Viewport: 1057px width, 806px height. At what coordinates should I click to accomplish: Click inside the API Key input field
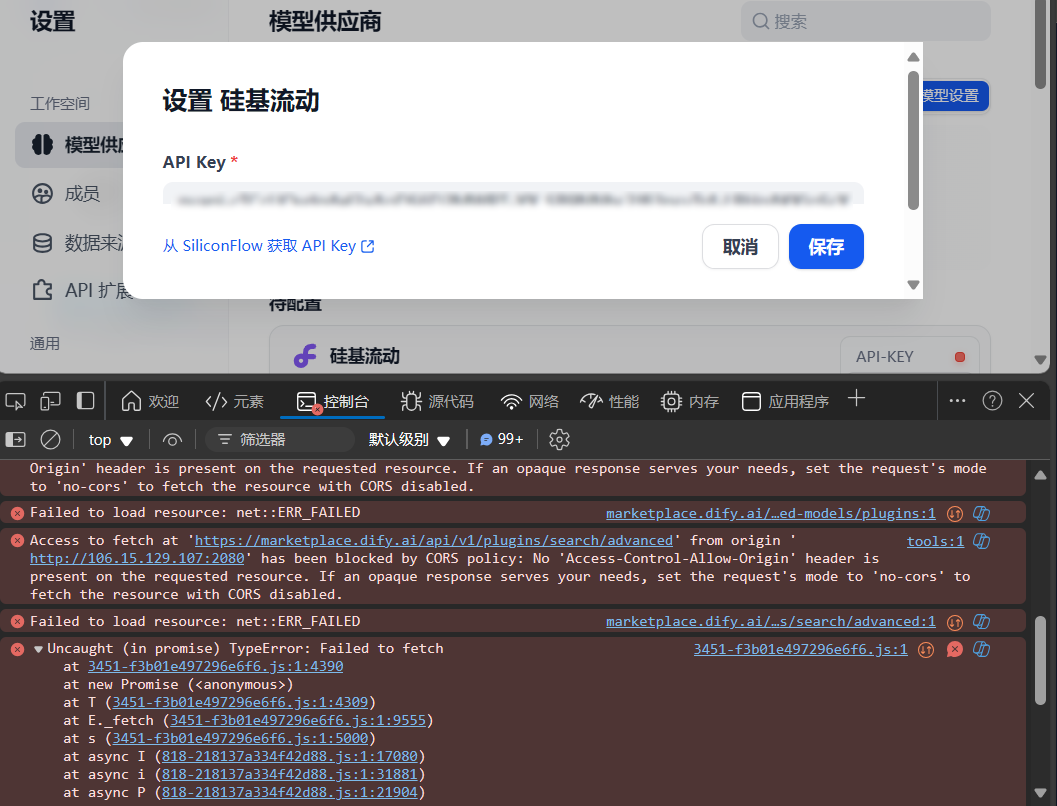pos(513,195)
